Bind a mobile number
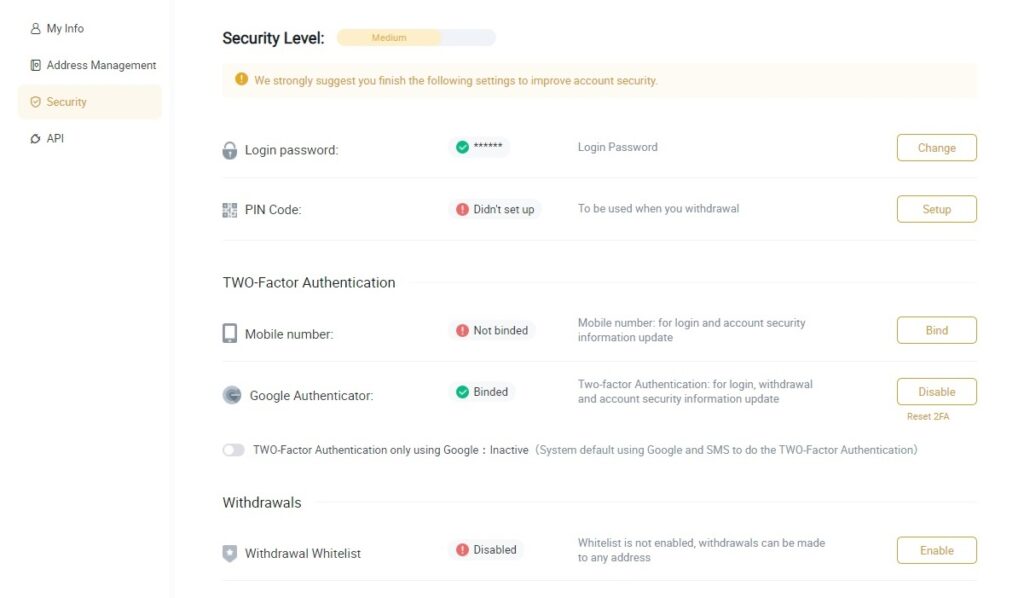 coord(936,330)
